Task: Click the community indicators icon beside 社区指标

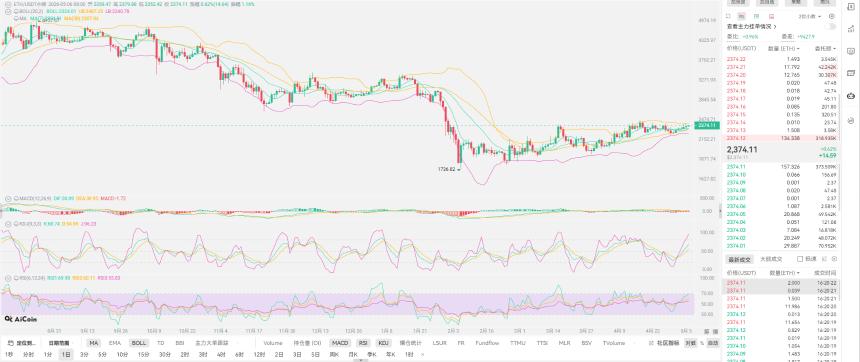Action: click(652, 343)
